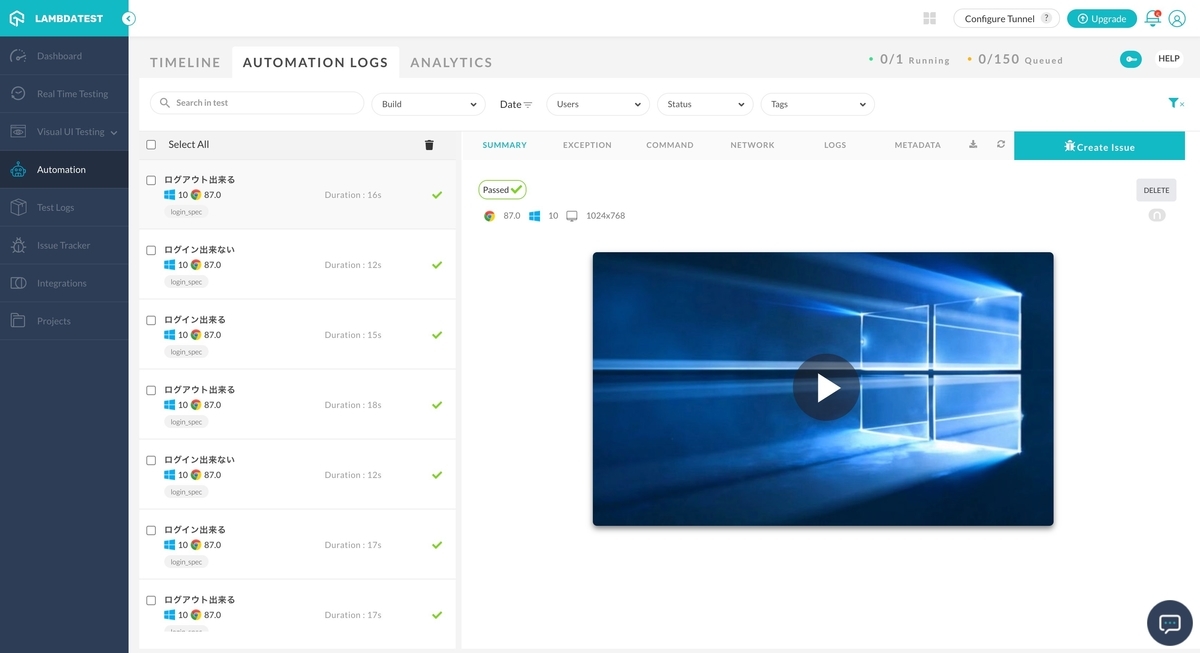Open the Command tab
Viewport: 1200px width, 653px height.
coord(670,145)
